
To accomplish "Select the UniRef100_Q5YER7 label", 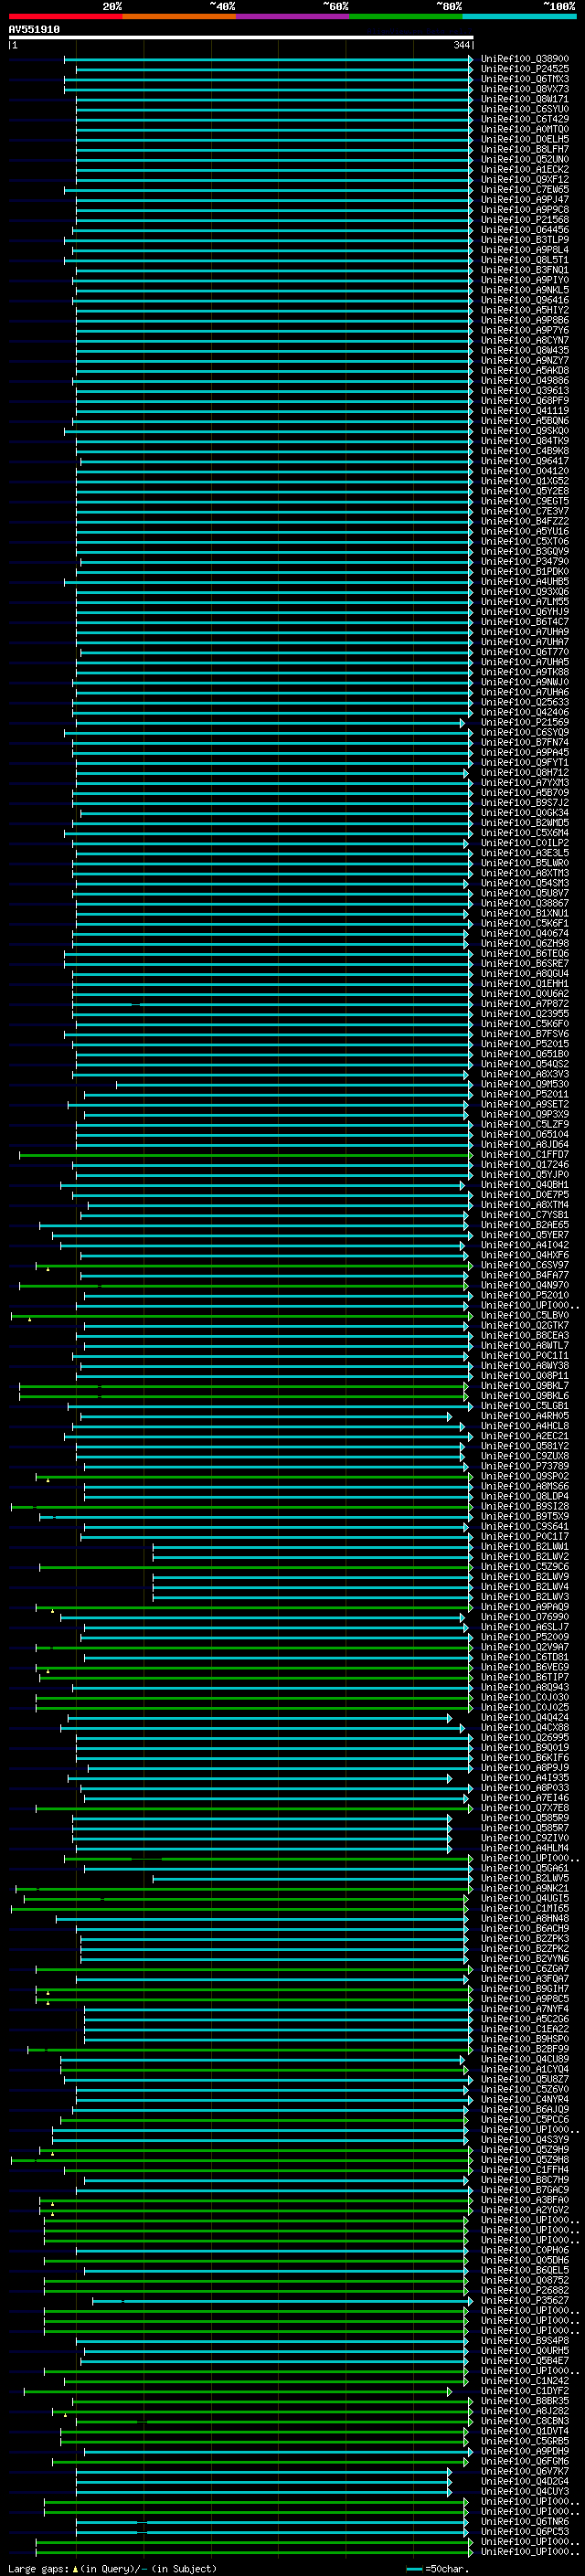I will coord(525,1234).
